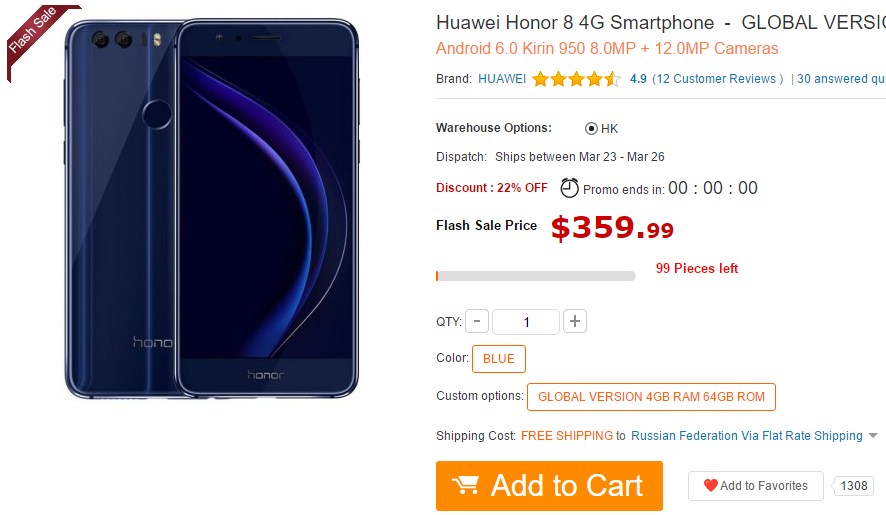The width and height of the screenshot is (886, 515).
Task: Click the red heart favorites icon
Action: (x=710, y=485)
